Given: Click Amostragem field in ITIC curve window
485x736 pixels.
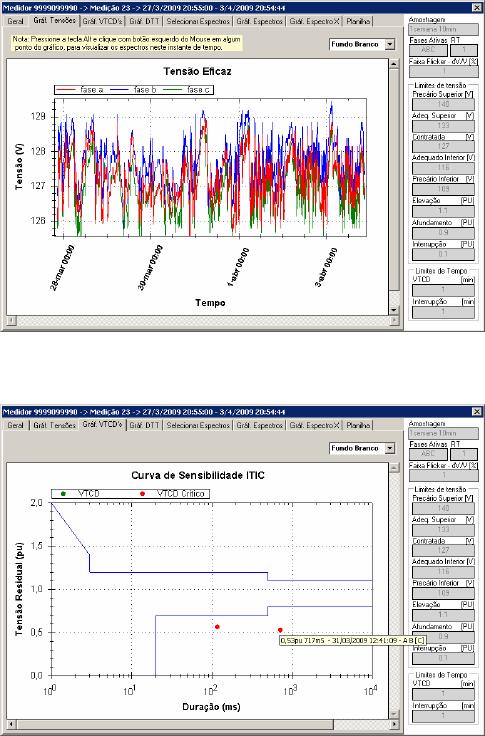Looking at the screenshot, I should click(444, 433).
